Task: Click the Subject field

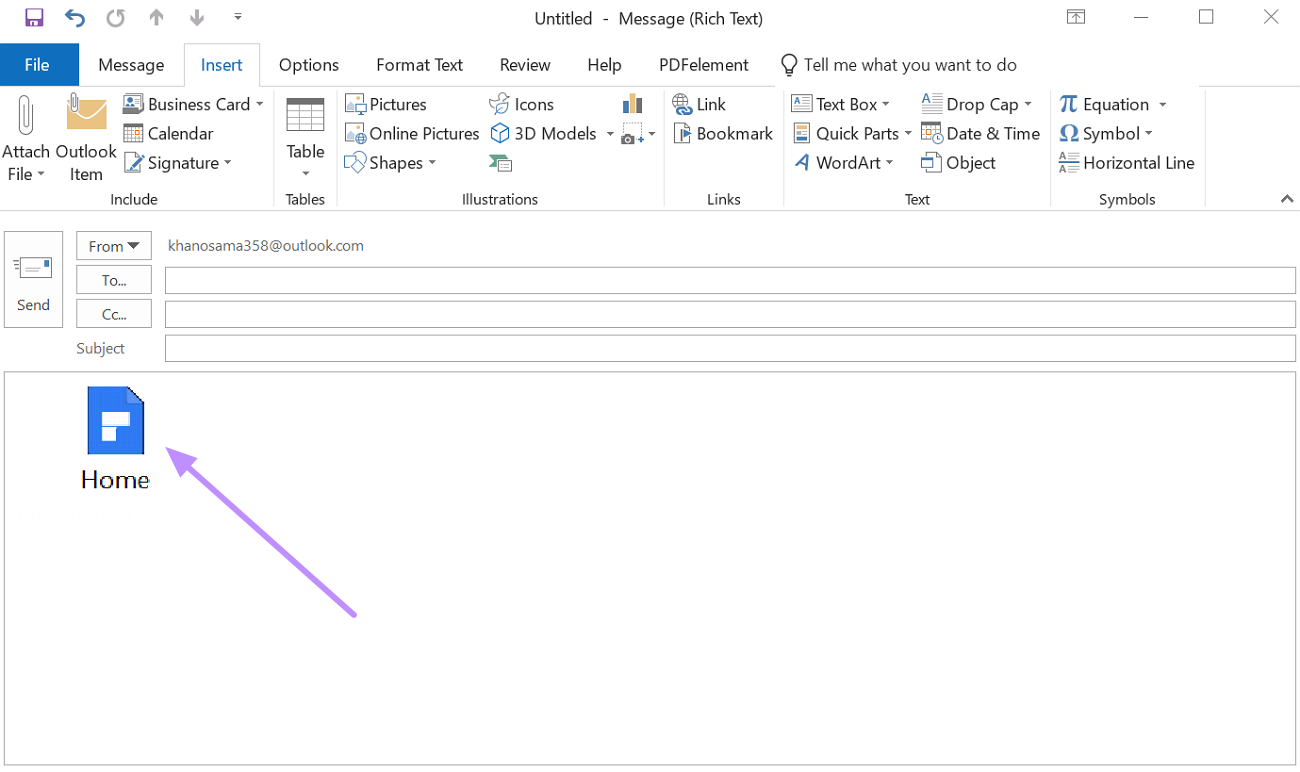Action: click(x=730, y=348)
